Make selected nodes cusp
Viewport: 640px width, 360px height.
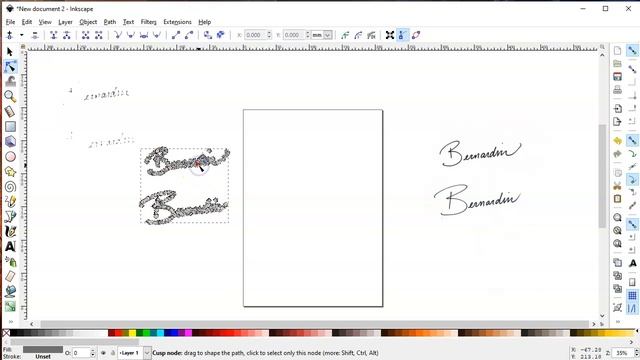pyautogui.click(x=118, y=35)
